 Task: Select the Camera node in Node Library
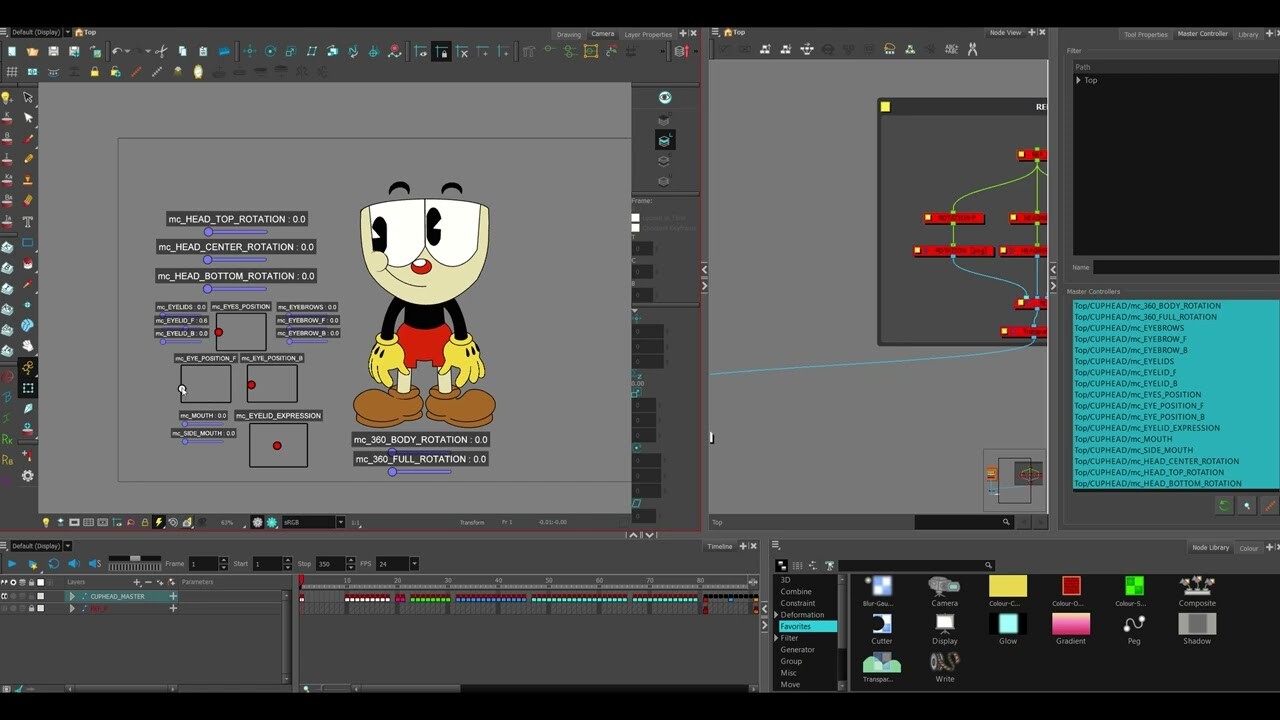click(x=944, y=590)
